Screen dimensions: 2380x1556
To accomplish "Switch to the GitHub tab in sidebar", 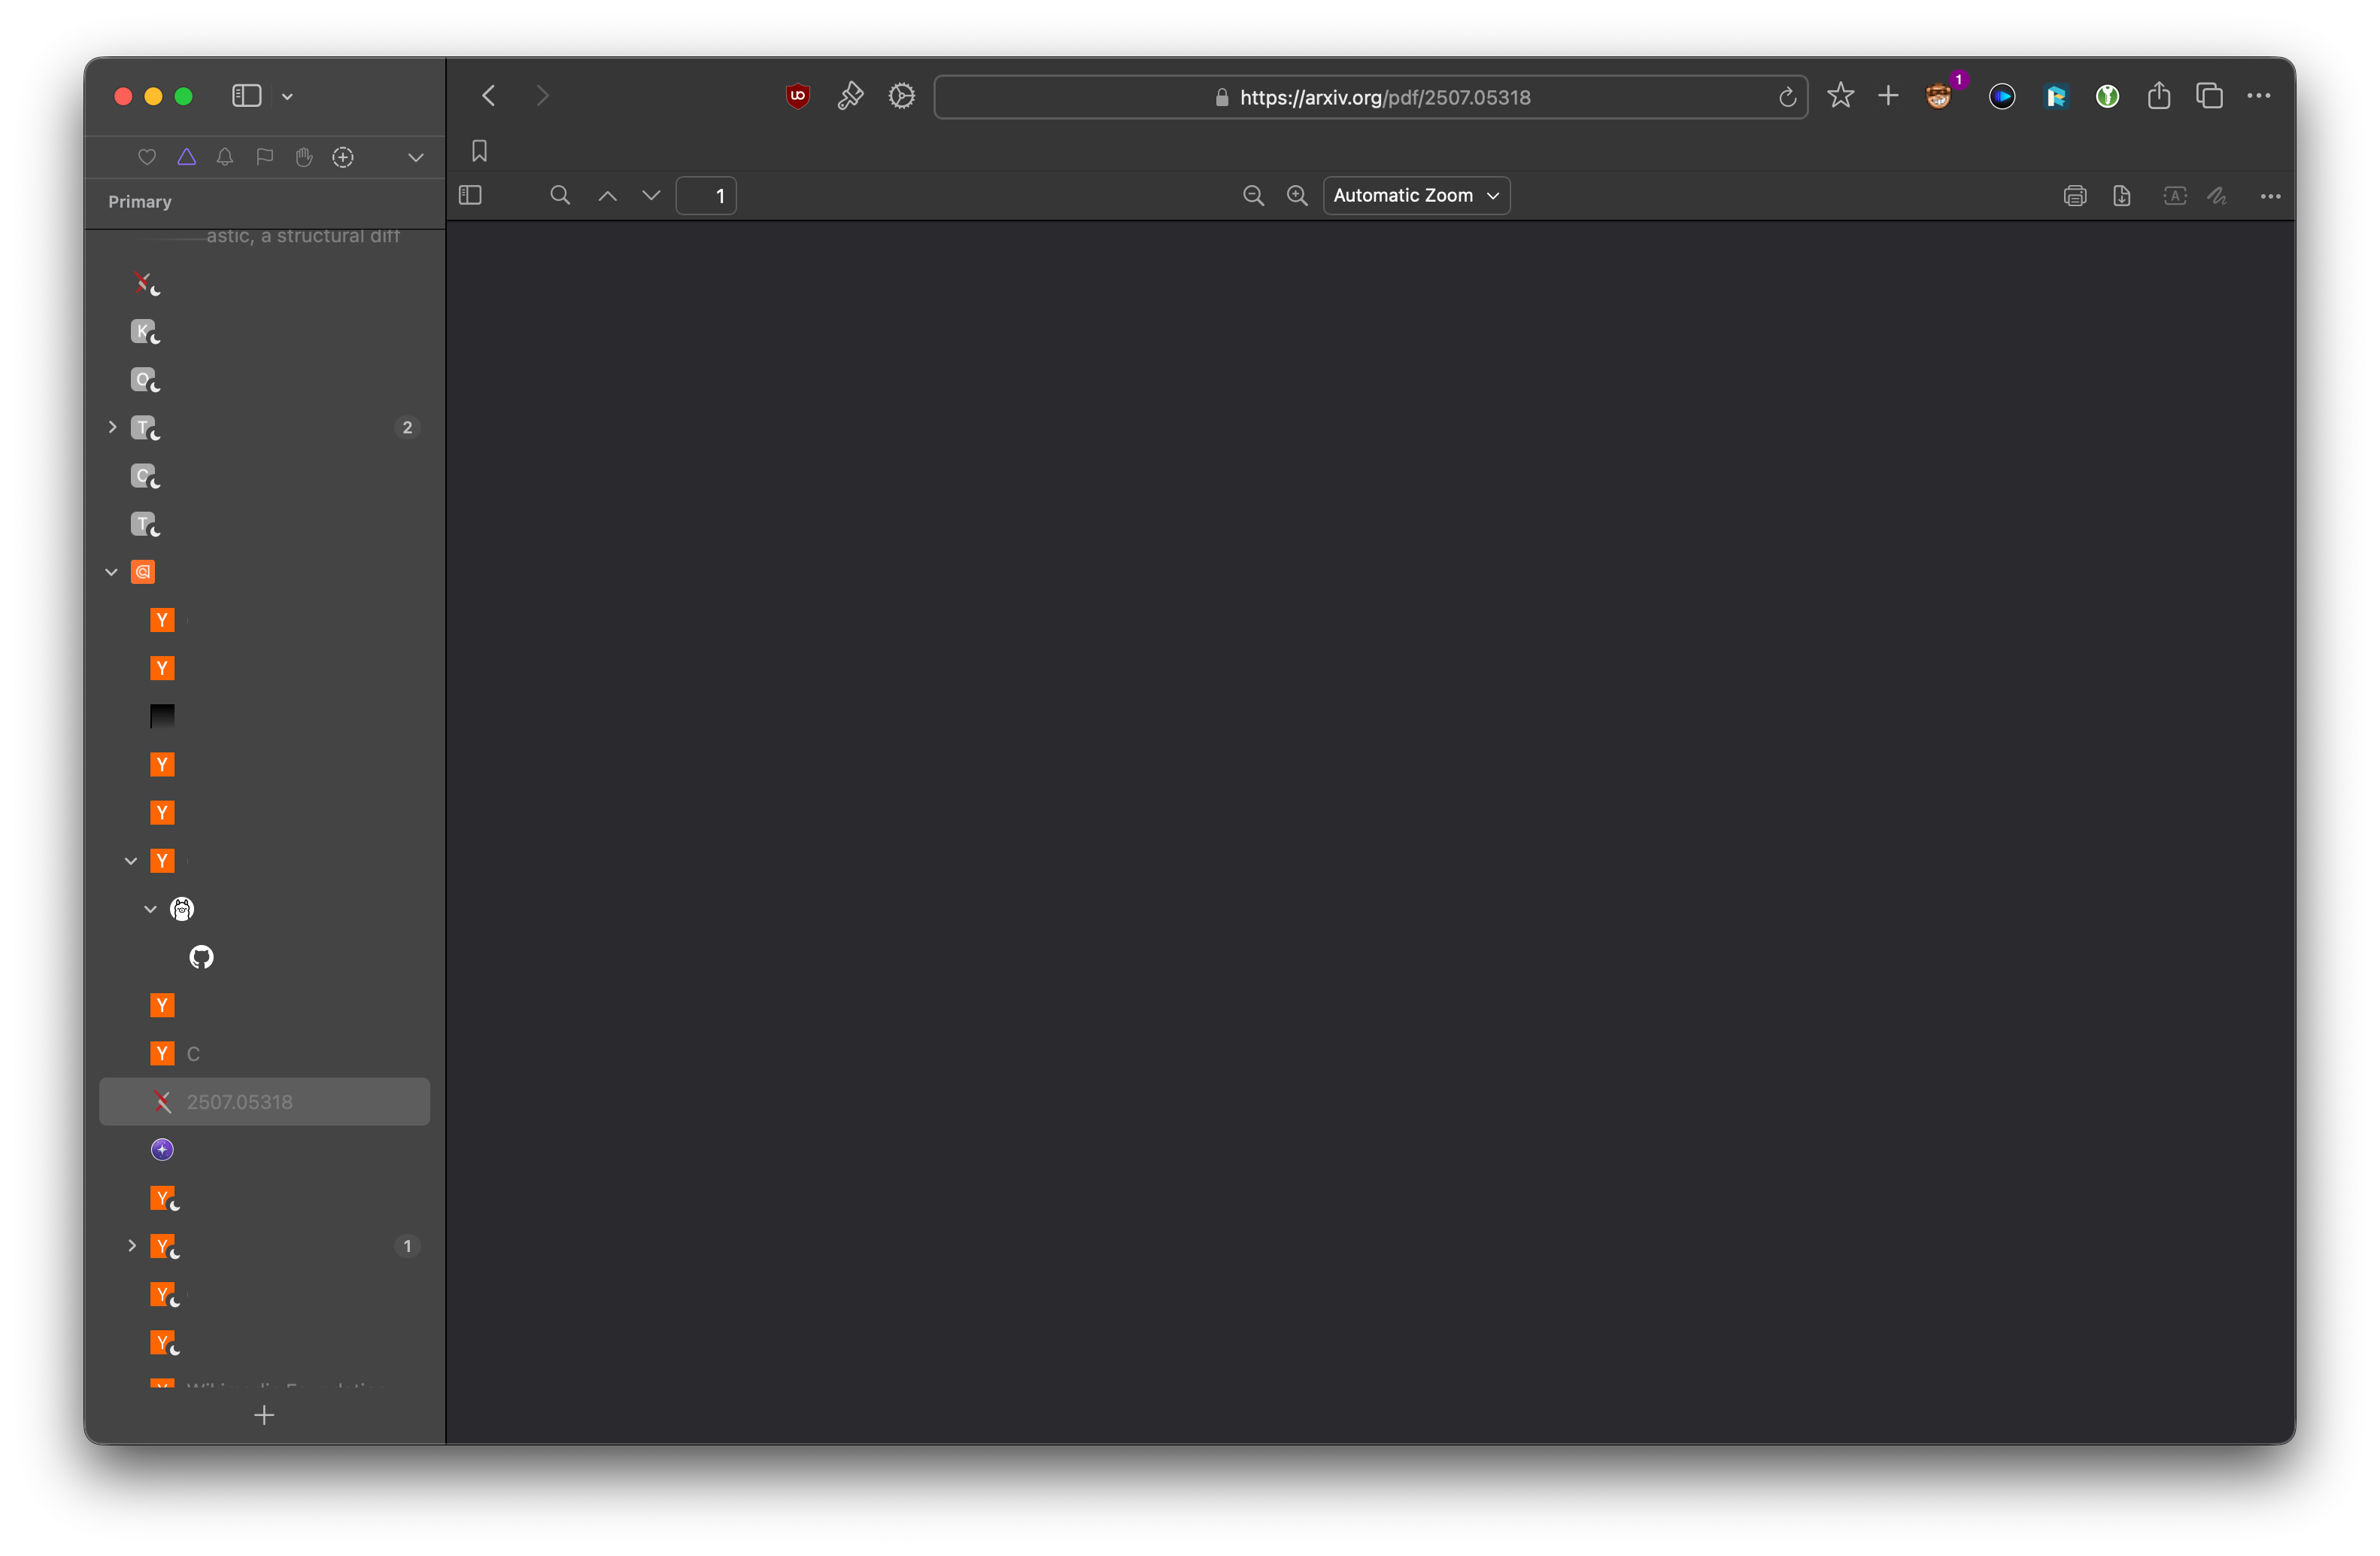I will (x=201, y=957).
